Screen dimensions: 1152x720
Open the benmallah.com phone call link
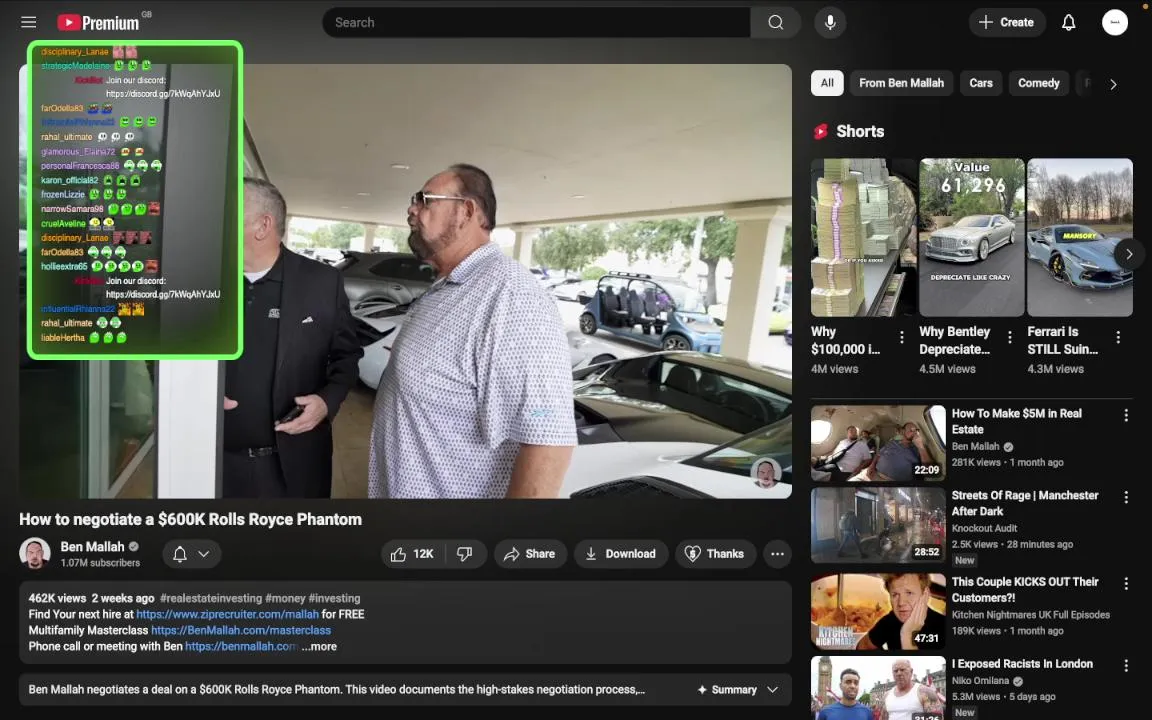(241, 647)
